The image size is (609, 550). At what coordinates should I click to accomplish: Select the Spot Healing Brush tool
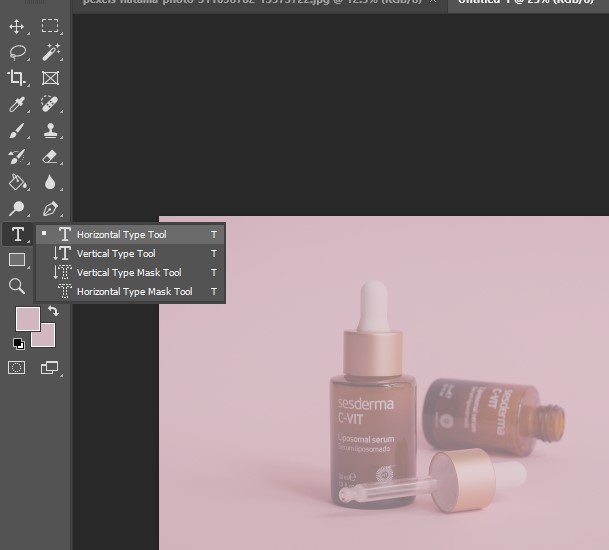pos(50,104)
